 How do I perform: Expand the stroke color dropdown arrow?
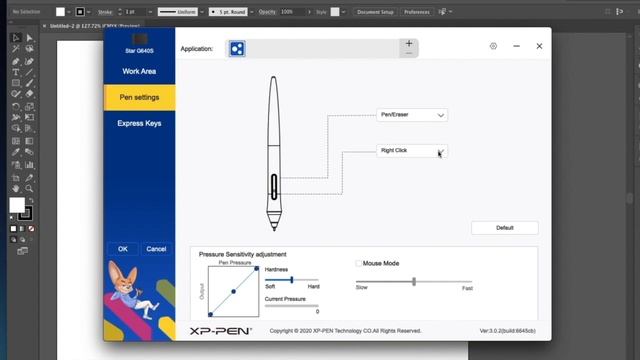coord(89,12)
